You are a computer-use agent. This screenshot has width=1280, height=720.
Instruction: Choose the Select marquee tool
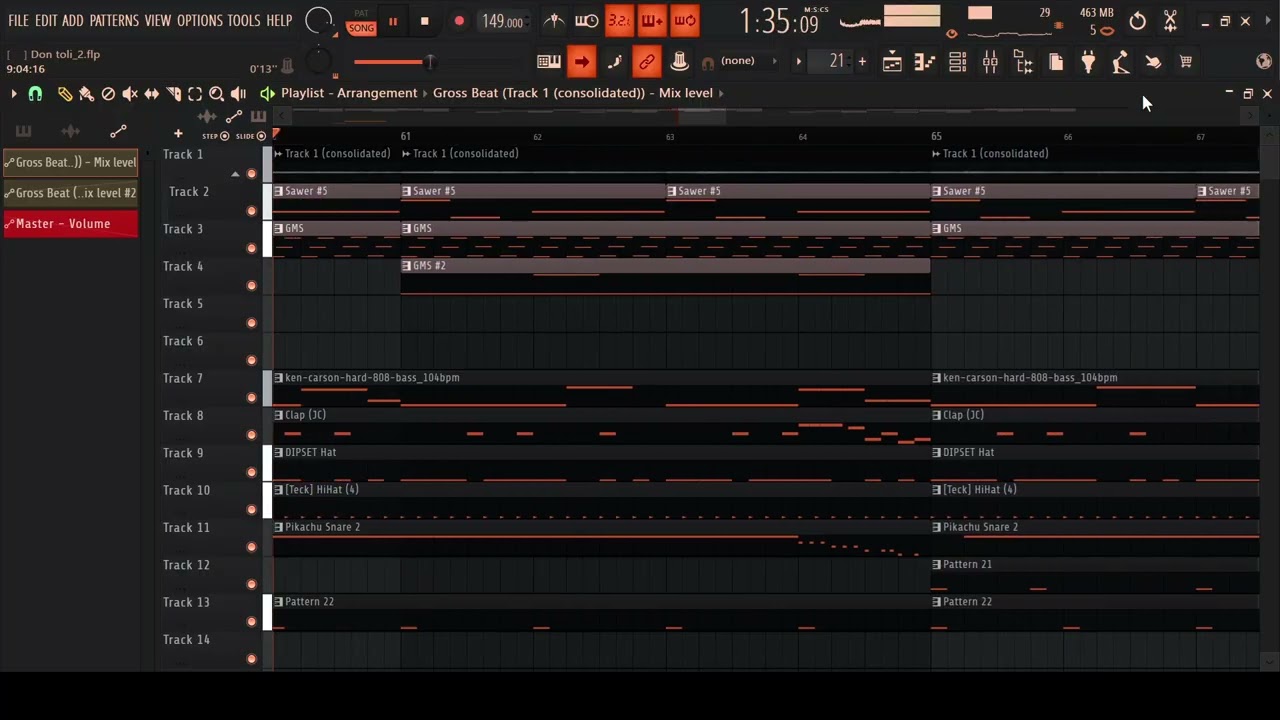[x=195, y=94]
